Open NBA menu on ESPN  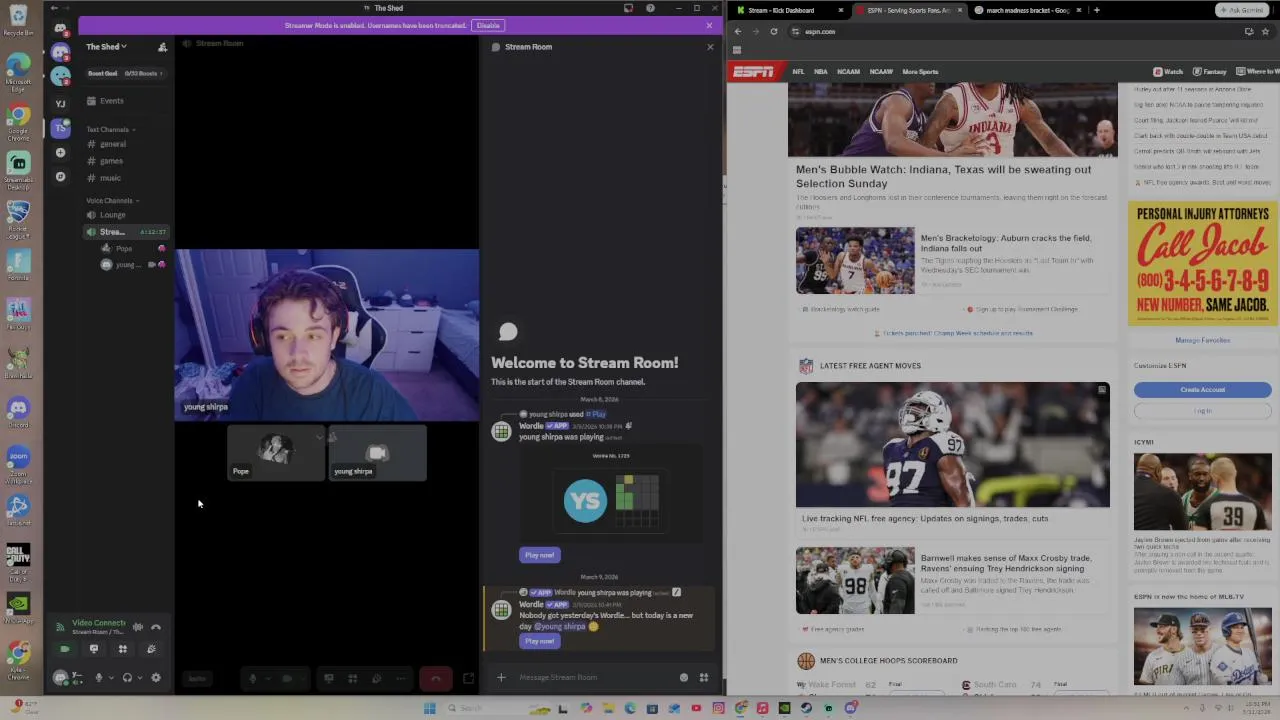pyautogui.click(x=820, y=72)
